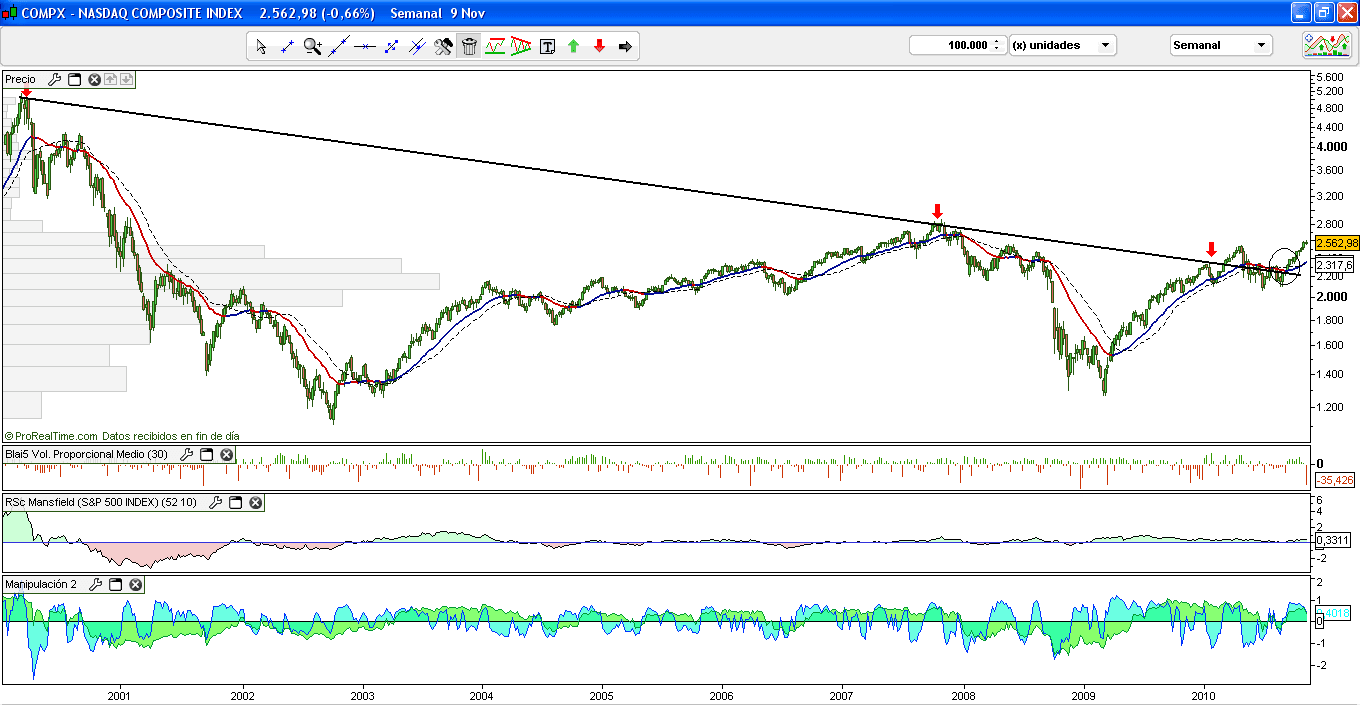1360x705 pixels.
Task: Open the wrench and hammer settings tool
Action: point(443,46)
